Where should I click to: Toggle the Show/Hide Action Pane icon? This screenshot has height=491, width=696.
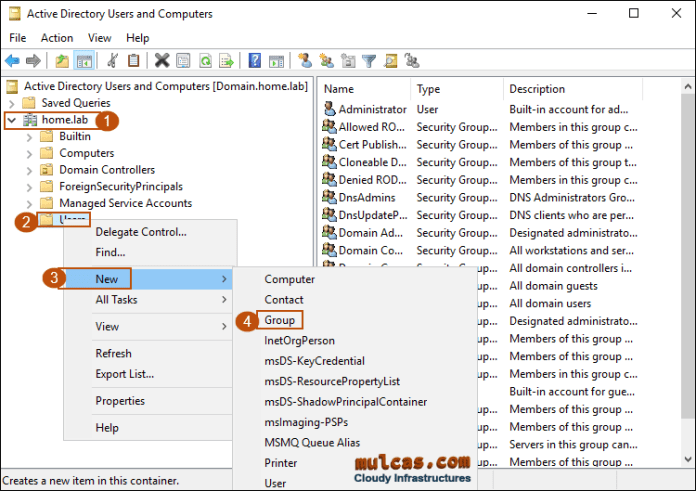tap(276, 60)
